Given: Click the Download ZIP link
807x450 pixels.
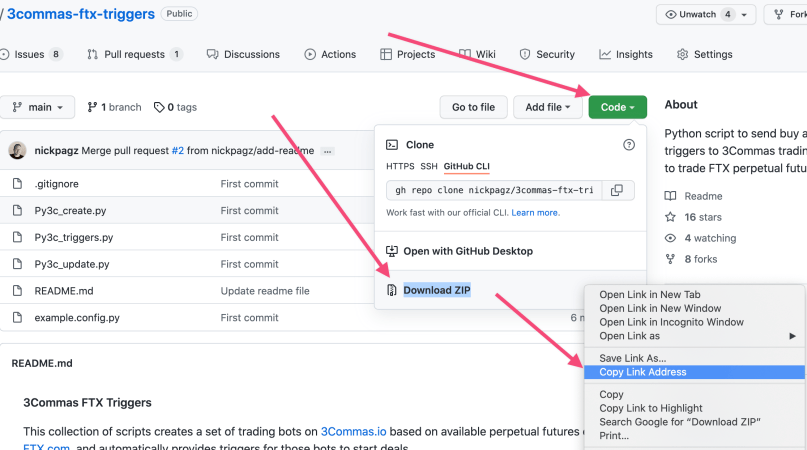Looking at the screenshot, I should click(x=437, y=290).
